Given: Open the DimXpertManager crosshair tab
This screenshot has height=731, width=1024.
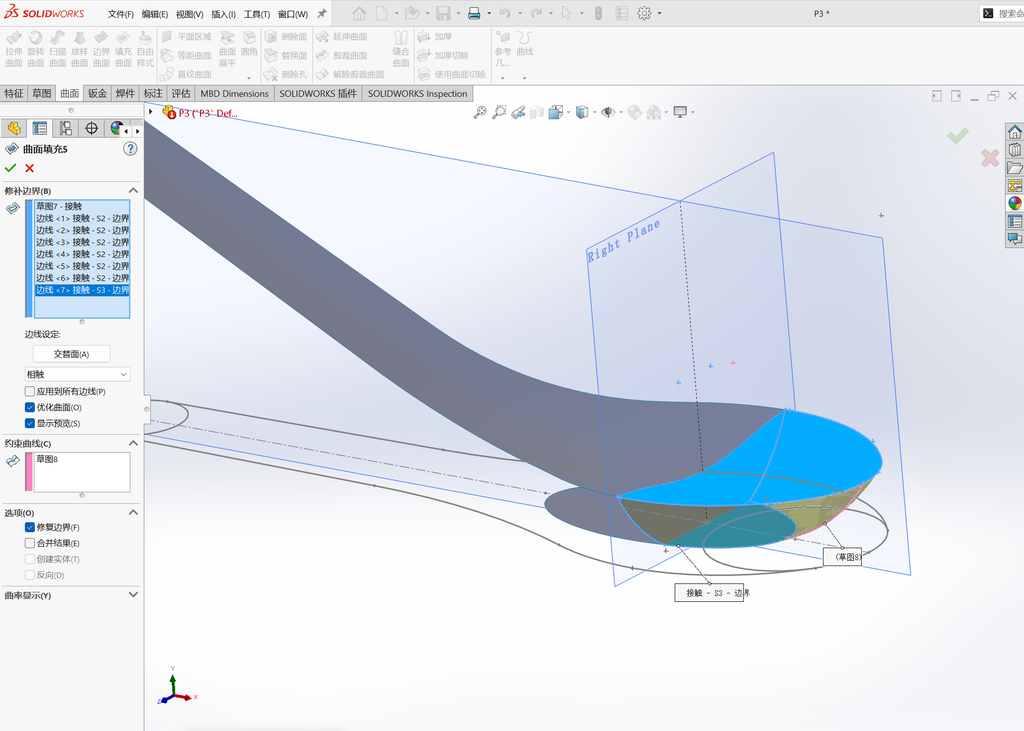Looking at the screenshot, I should (x=91, y=128).
